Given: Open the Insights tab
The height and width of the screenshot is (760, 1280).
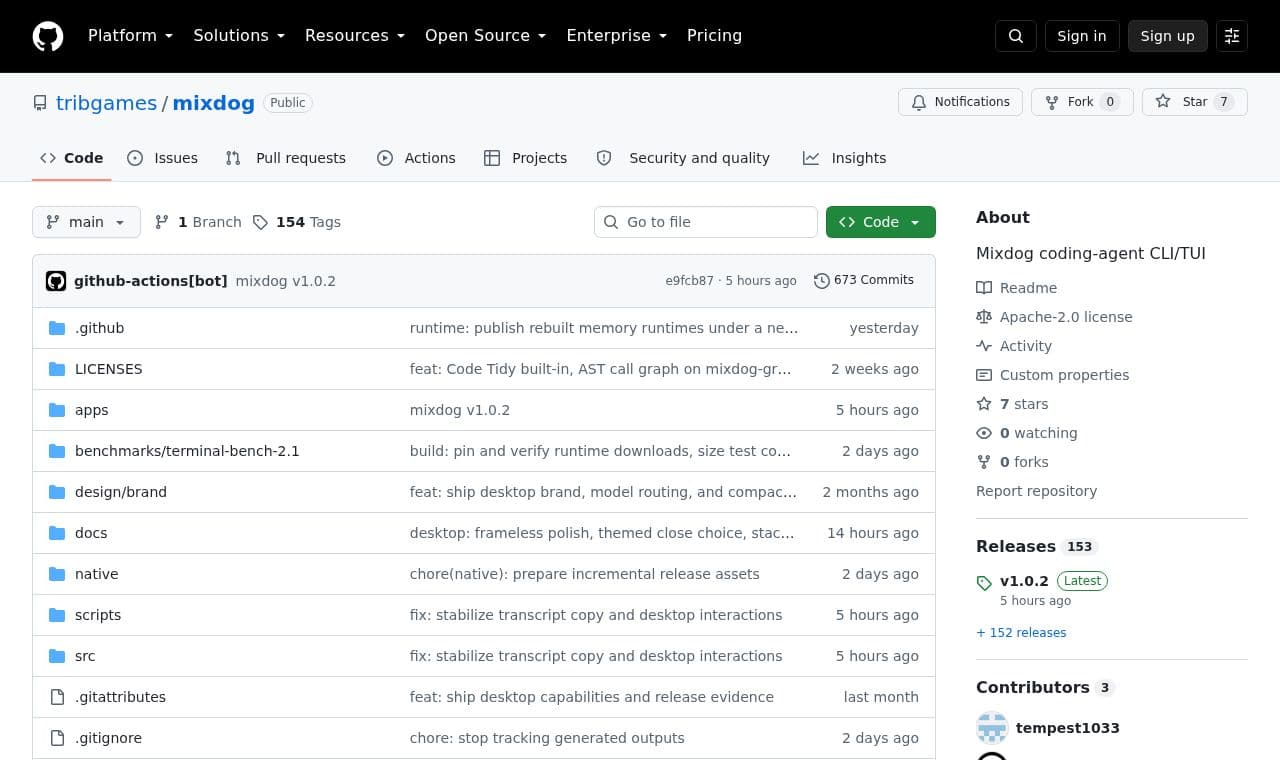Looking at the screenshot, I should click(x=844, y=158).
